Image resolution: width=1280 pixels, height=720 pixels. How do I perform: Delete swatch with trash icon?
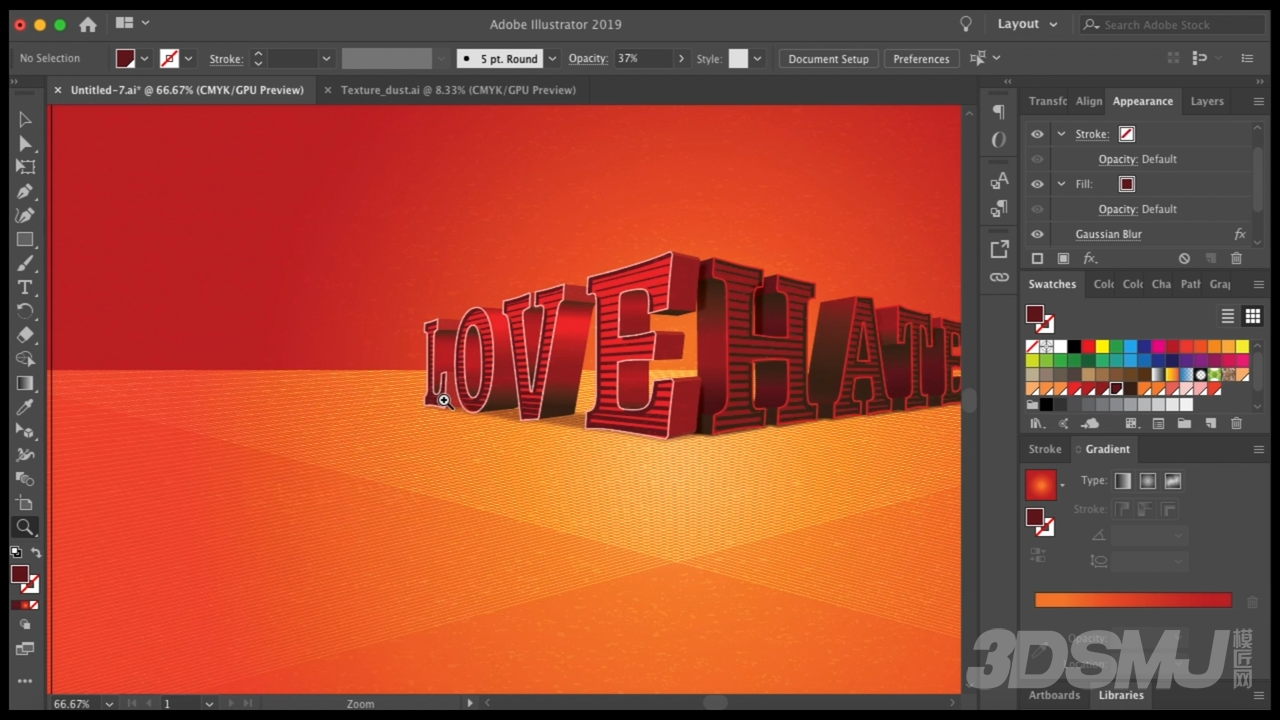coord(1236,424)
